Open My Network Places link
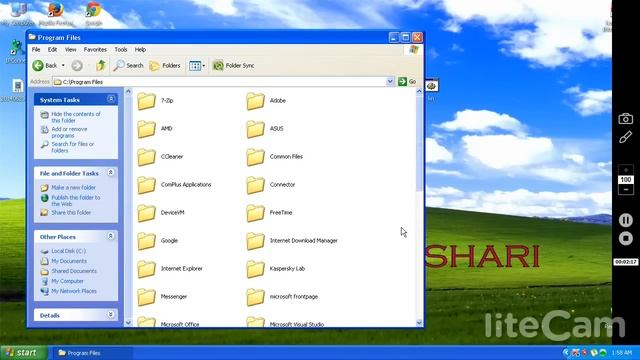Viewport: 640px width, 360px height. point(74,291)
